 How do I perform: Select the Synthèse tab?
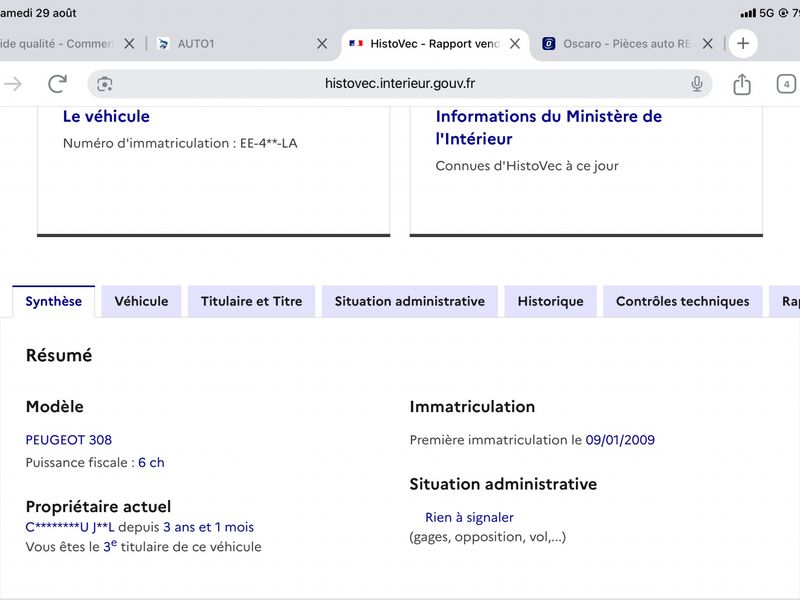pyautogui.click(x=54, y=302)
